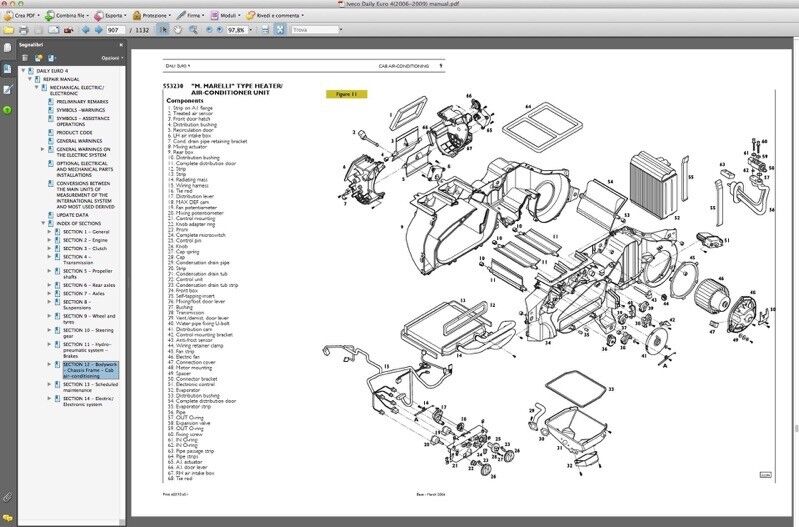This screenshot has height=527, width=799.
Task: Open the PRELIMINARY REMARKS bookmark
Action: coord(81,102)
